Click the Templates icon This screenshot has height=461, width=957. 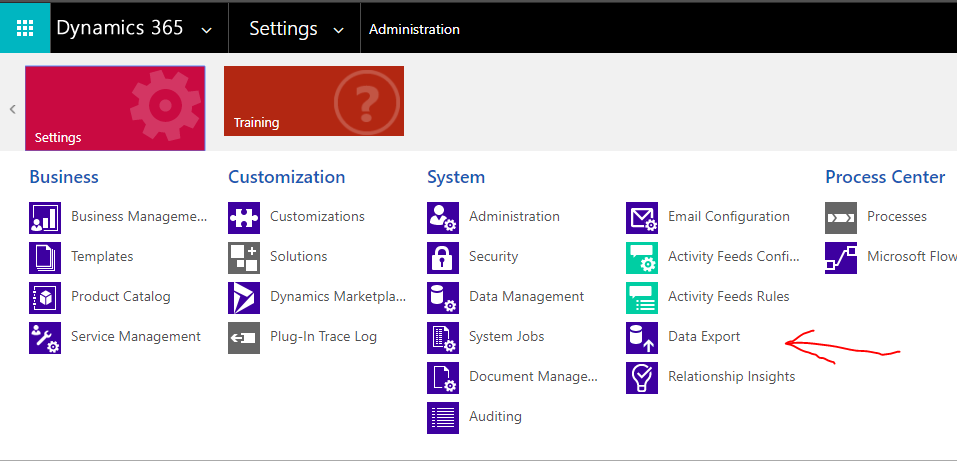click(45, 258)
